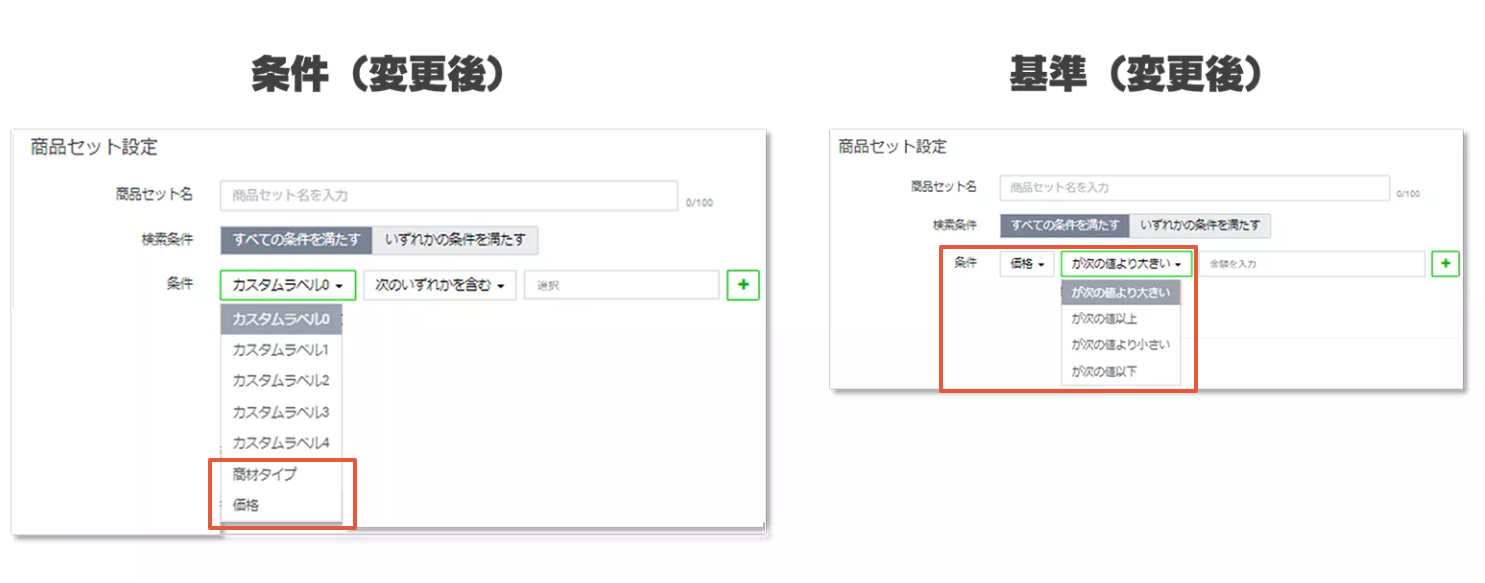The height and width of the screenshot is (583, 1485).
Task: Open the 価格 dropdown button in the right panel
Action: (1027, 264)
